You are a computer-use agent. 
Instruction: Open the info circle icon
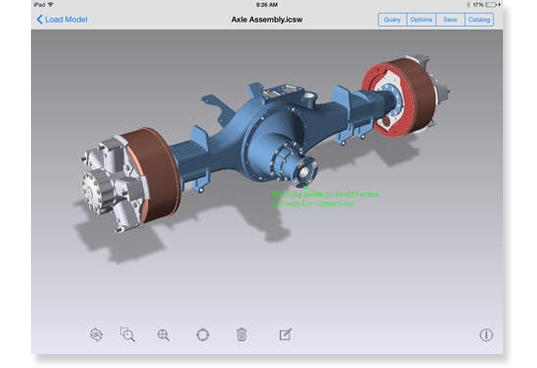(x=486, y=335)
